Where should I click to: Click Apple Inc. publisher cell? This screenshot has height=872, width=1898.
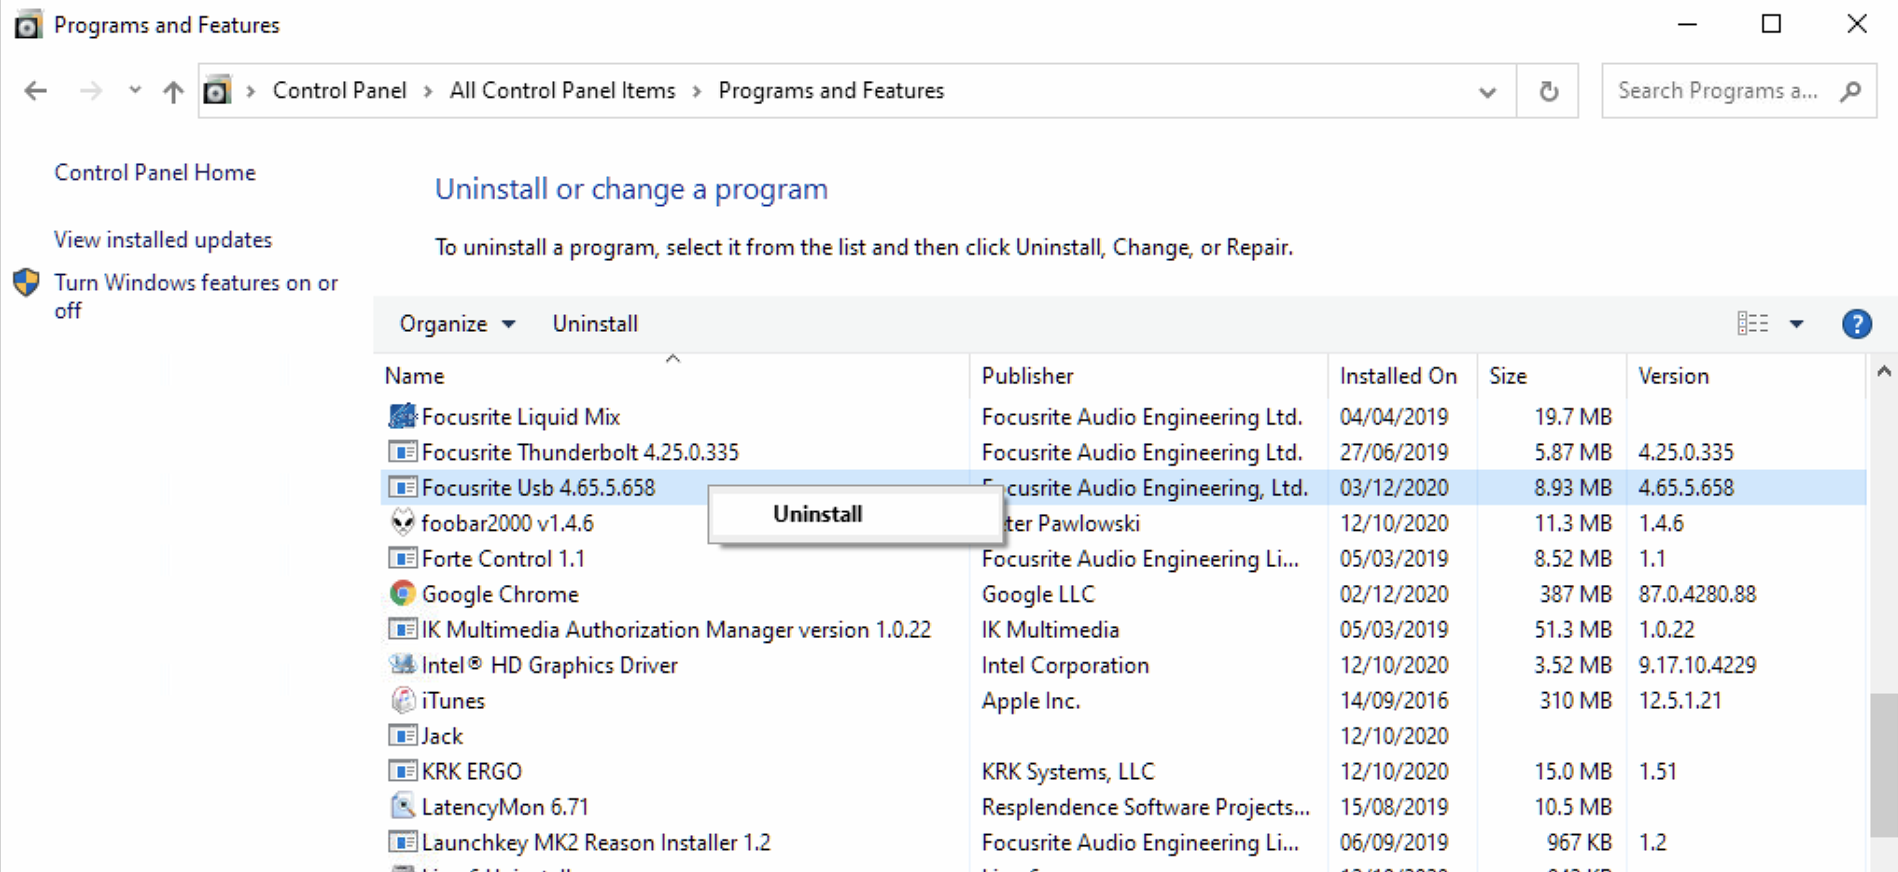point(1031,700)
